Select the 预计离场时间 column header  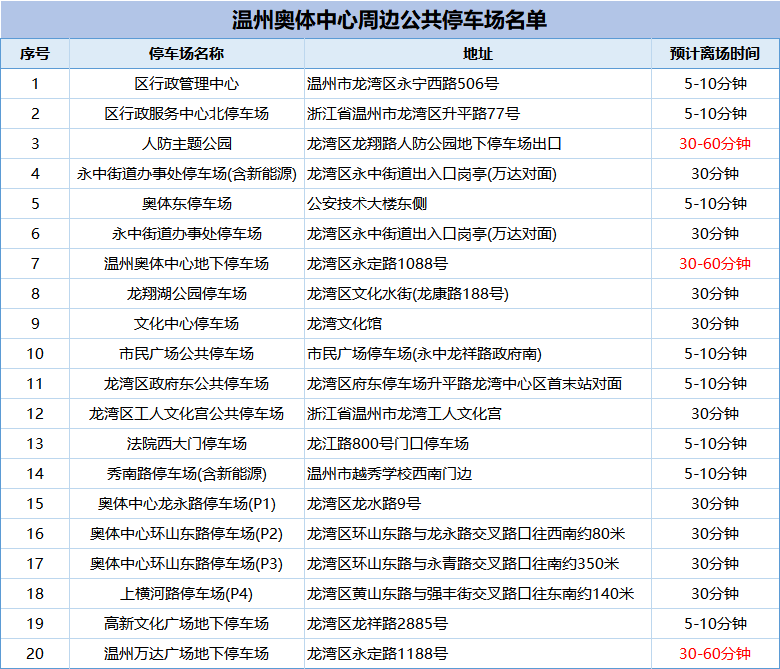[714, 54]
